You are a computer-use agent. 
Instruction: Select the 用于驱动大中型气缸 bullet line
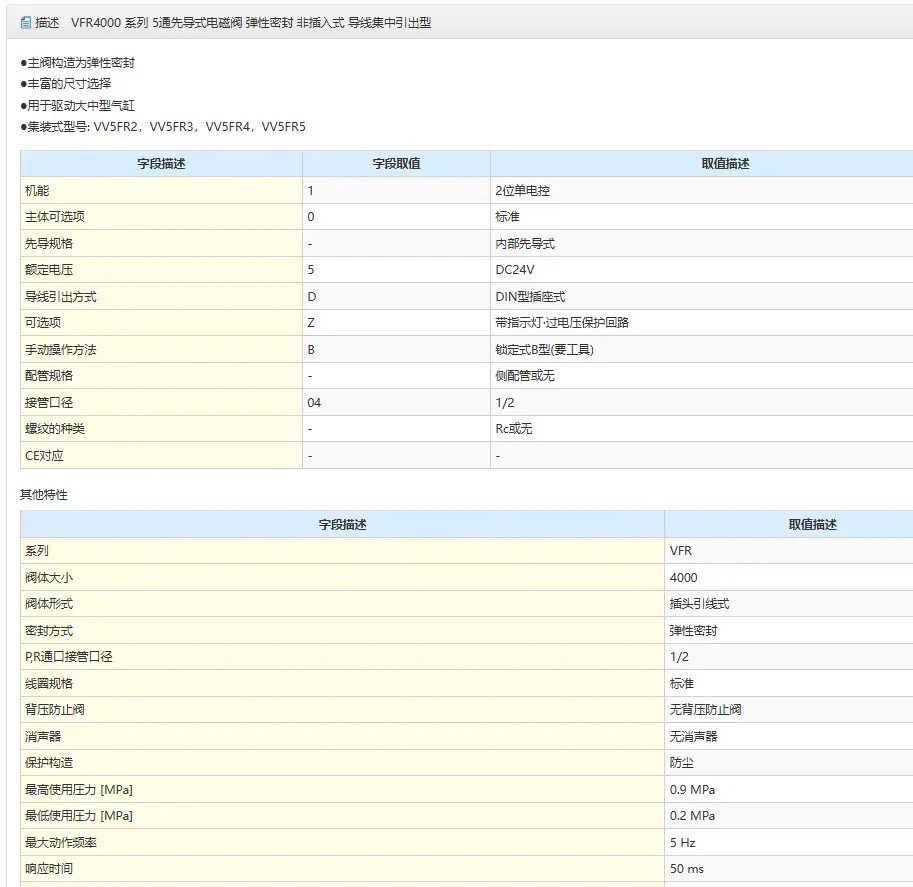[x=77, y=105]
